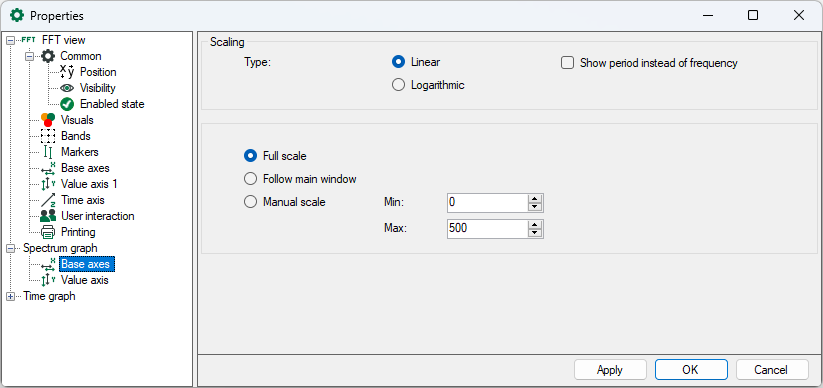This screenshot has height=388, width=823.
Task: Click the Value axis 1 icon
Action: (x=48, y=184)
